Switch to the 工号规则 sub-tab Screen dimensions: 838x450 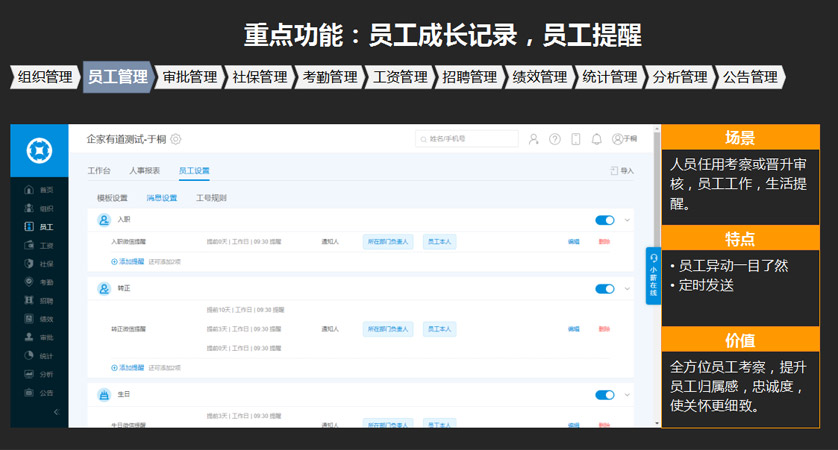(x=211, y=198)
